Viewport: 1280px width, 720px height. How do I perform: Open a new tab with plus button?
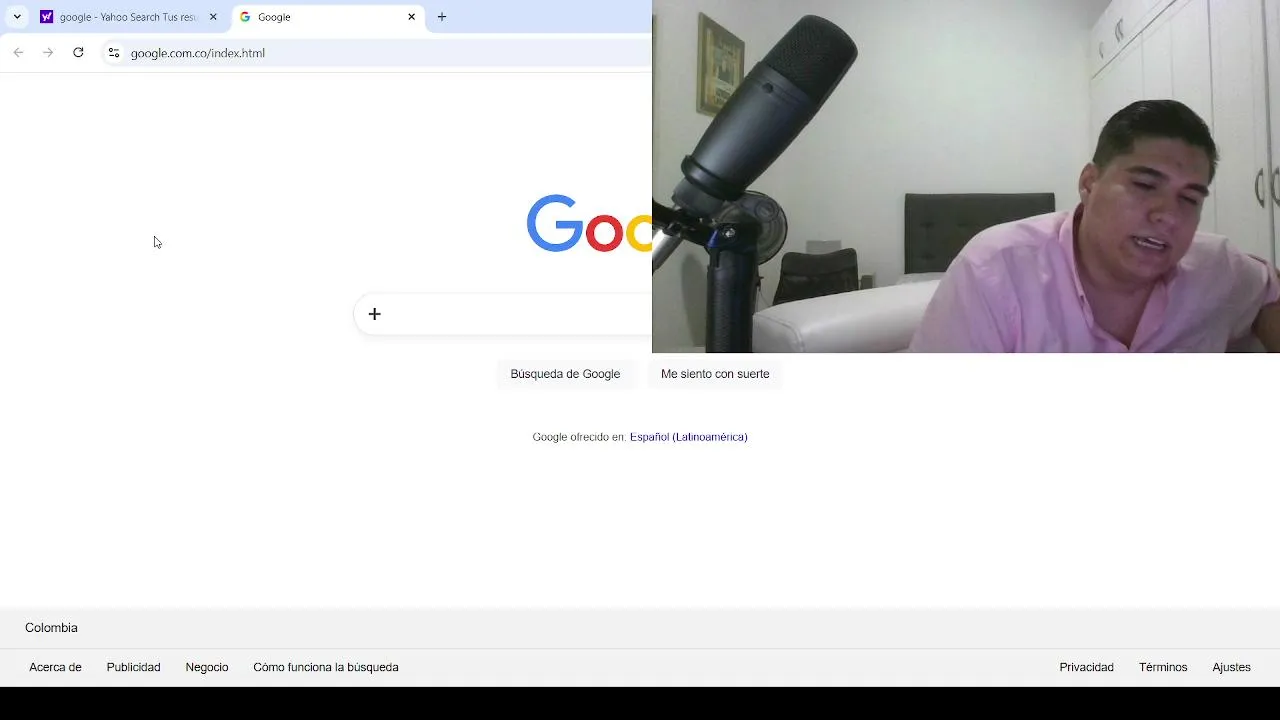tap(442, 17)
